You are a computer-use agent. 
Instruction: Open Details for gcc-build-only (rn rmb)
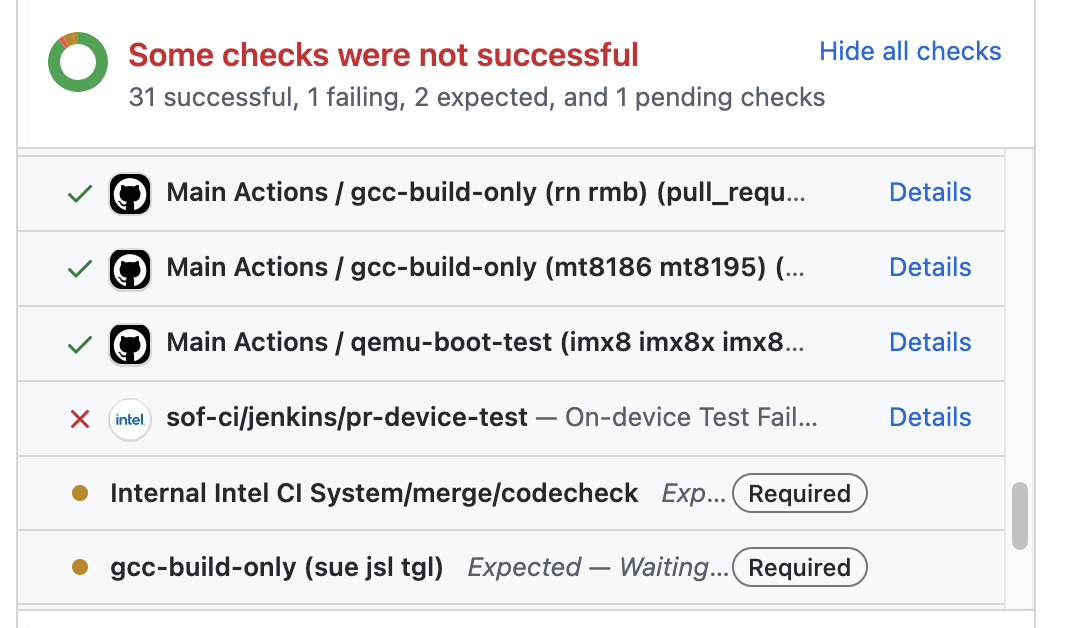click(x=930, y=192)
